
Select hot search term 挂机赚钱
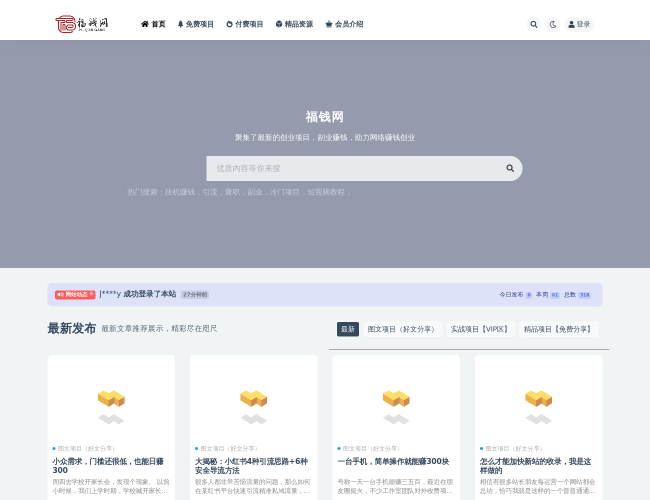coord(180,192)
